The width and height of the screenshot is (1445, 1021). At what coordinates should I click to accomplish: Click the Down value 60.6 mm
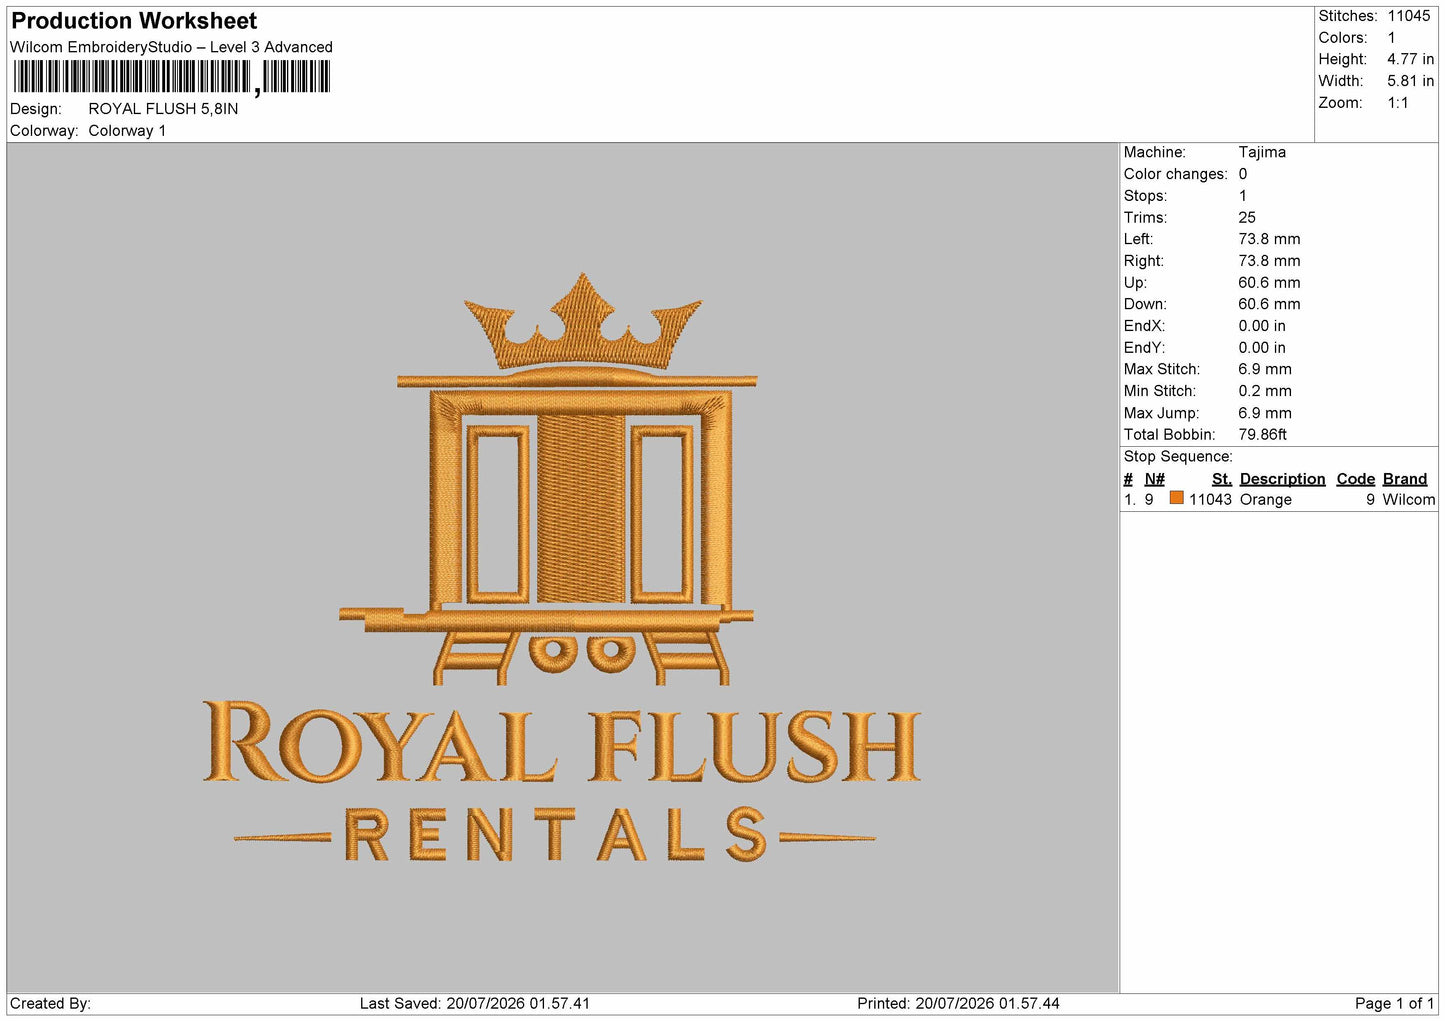pos(1269,304)
